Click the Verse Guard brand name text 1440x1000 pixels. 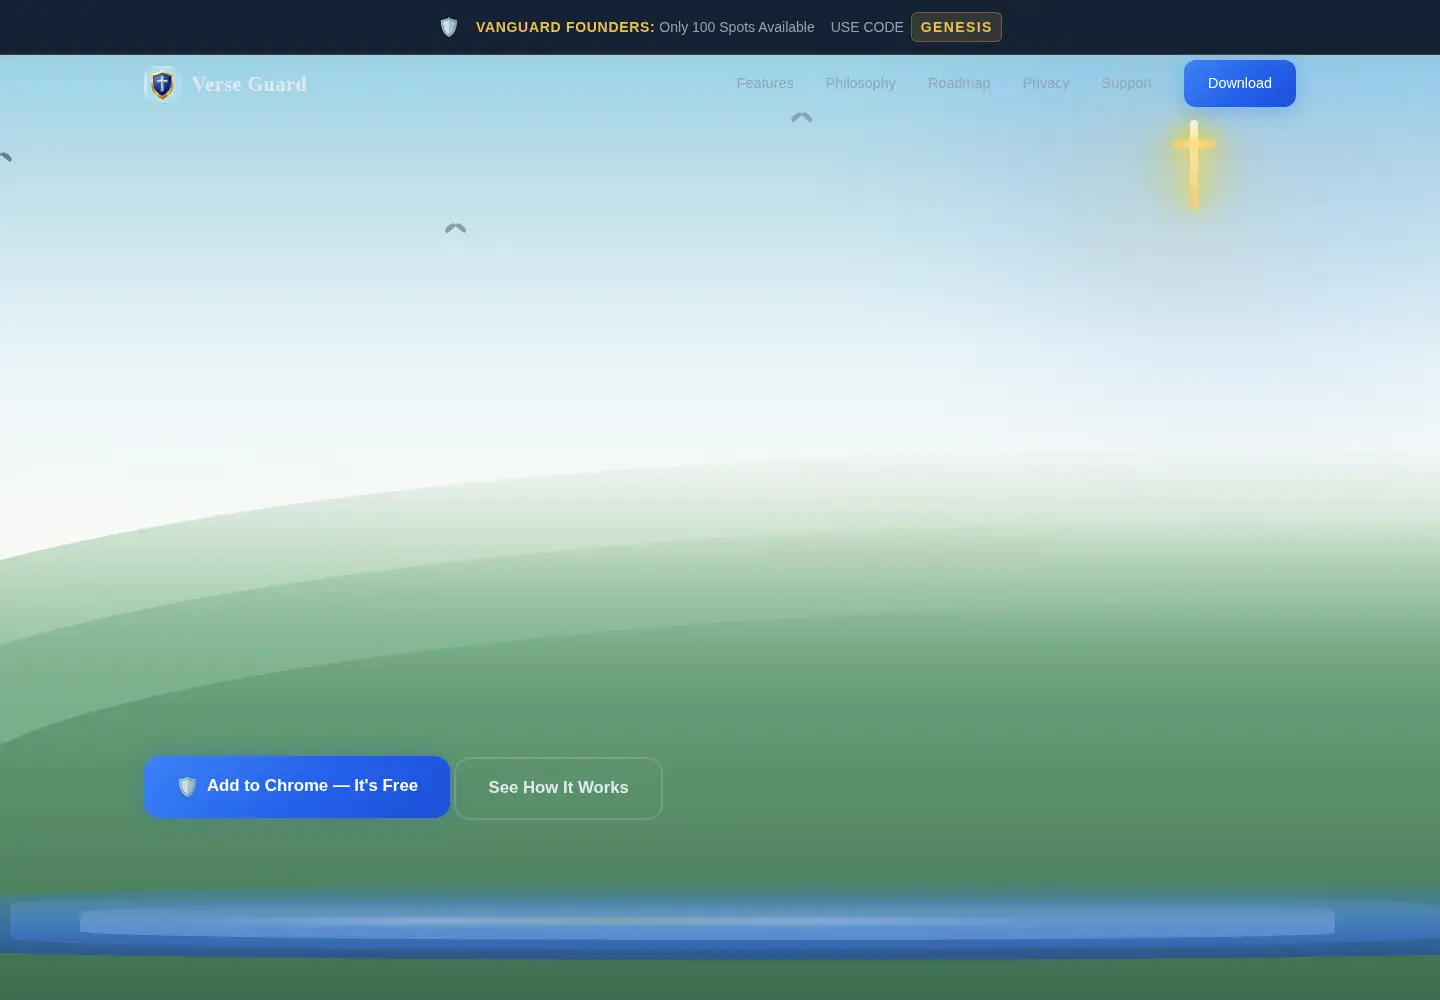tap(249, 84)
